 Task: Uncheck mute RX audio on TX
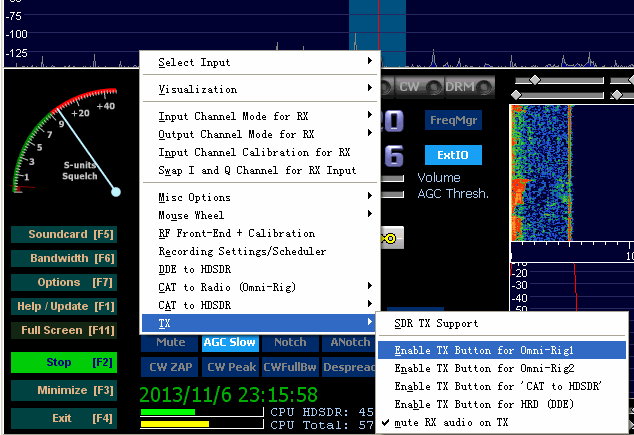[502, 422]
